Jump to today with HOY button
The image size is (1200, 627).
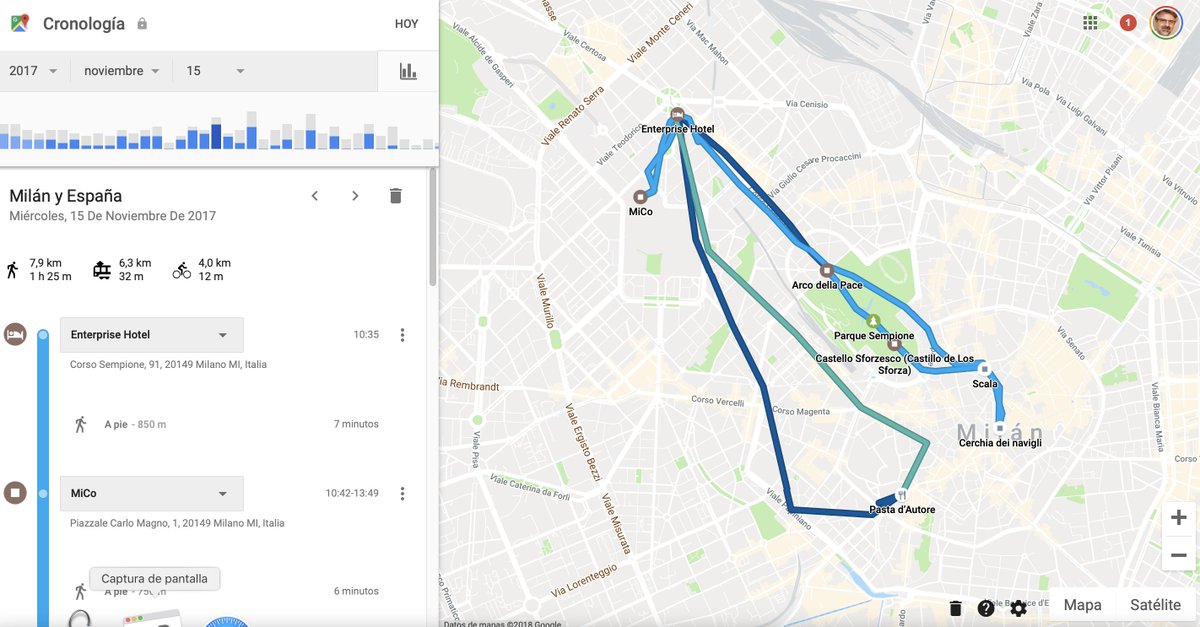pos(406,24)
